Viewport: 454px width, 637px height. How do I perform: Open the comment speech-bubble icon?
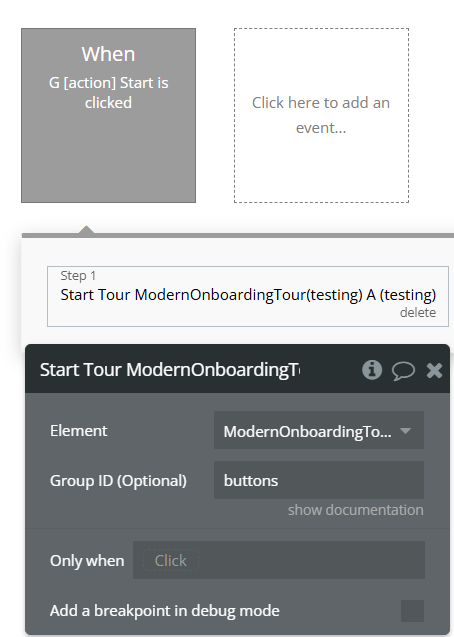click(403, 370)
